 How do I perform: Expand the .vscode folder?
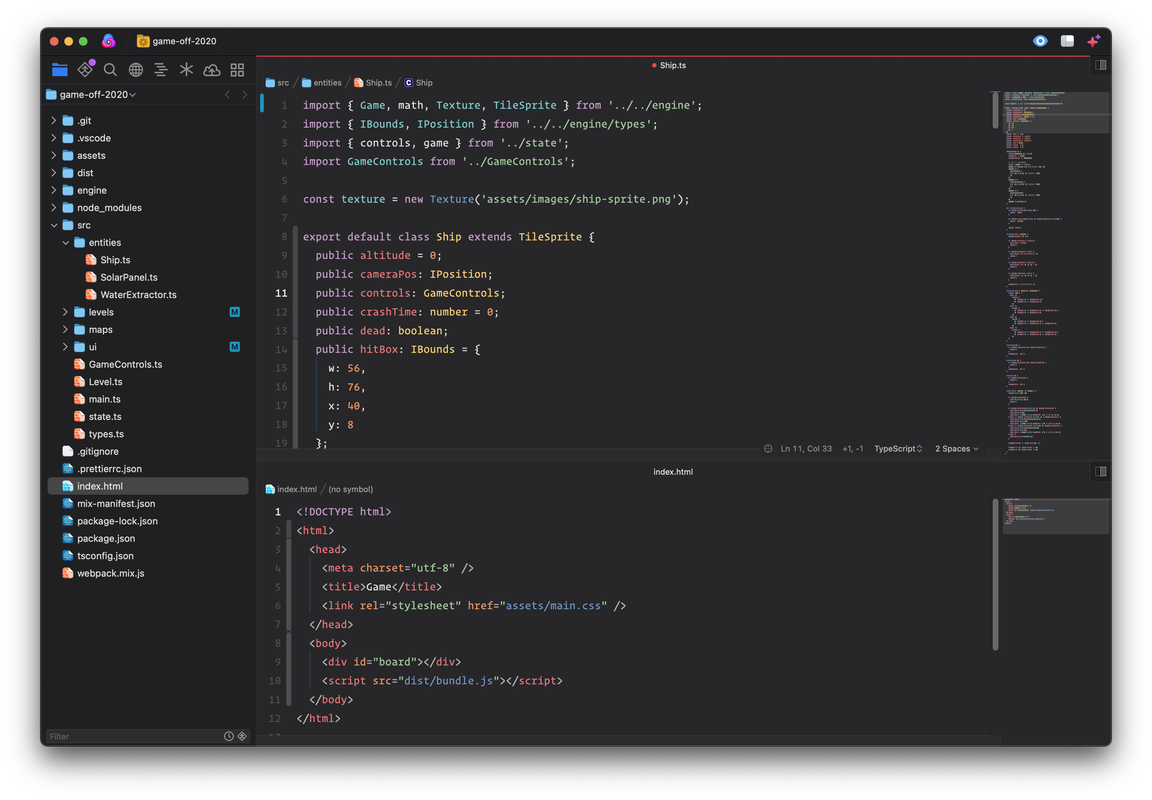tap(54, 138)
